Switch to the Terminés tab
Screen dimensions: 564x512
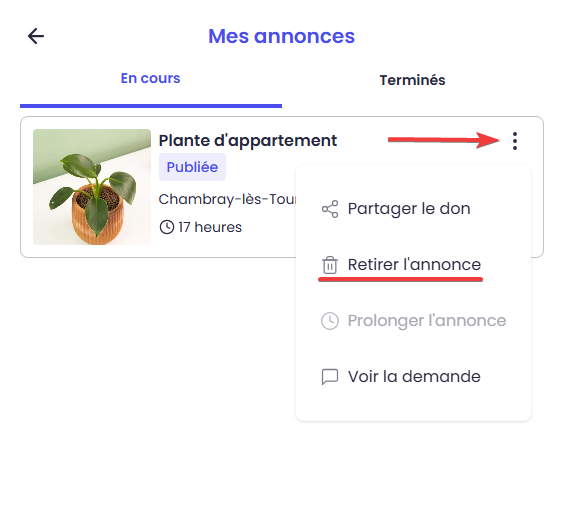point(413,80)
